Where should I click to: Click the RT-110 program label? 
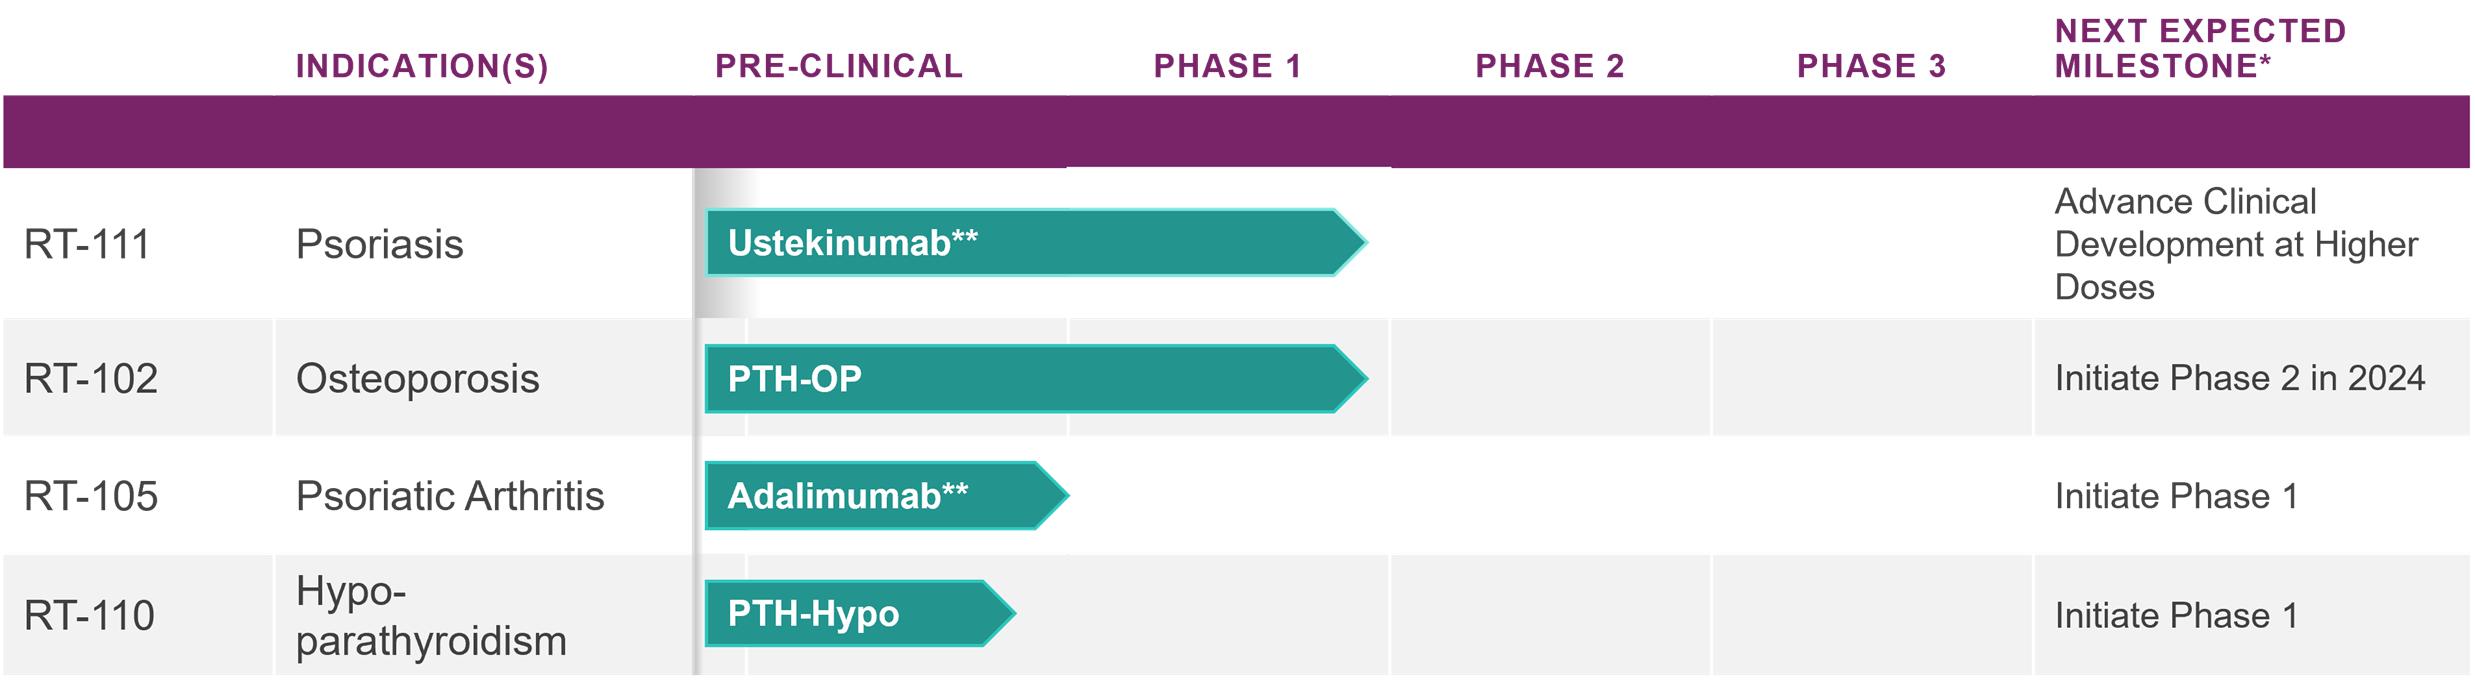(89, 615)
